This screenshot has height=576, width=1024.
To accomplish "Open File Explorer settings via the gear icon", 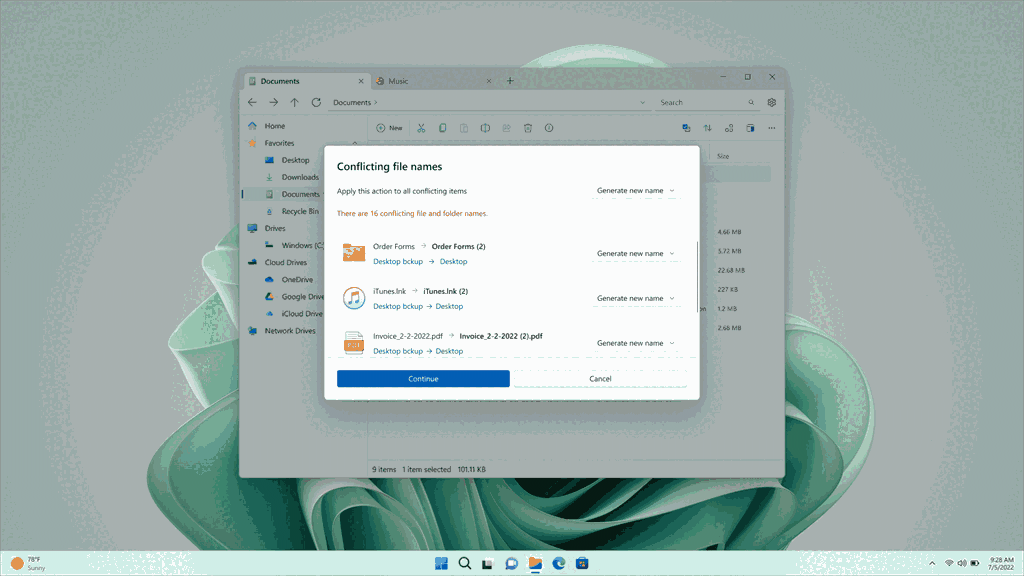I will coord(771,102).
